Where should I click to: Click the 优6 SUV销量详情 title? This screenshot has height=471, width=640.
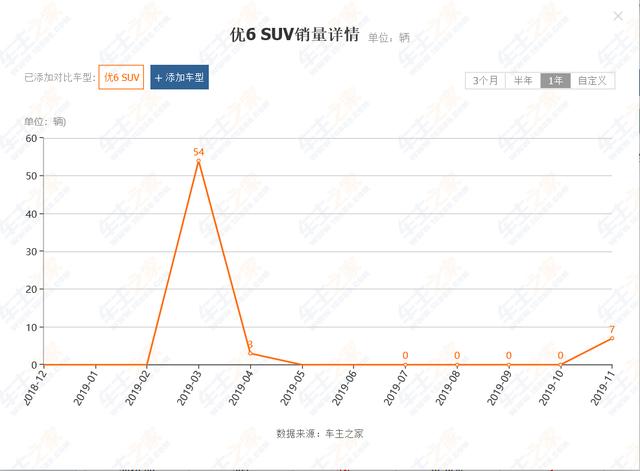[294, 35]
